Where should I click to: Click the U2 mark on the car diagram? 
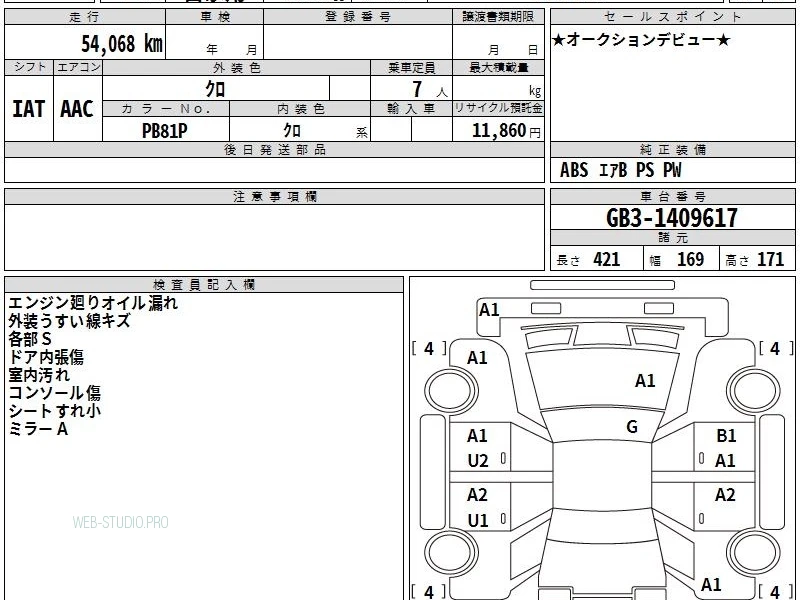[x=478, y=461]
